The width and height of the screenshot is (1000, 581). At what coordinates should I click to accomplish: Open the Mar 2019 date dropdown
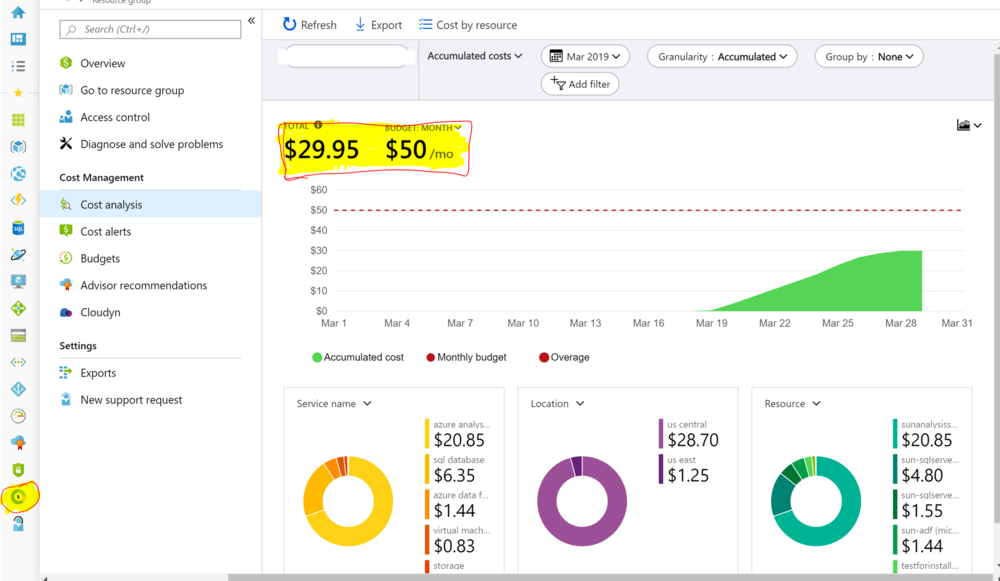tap(585, 56)
